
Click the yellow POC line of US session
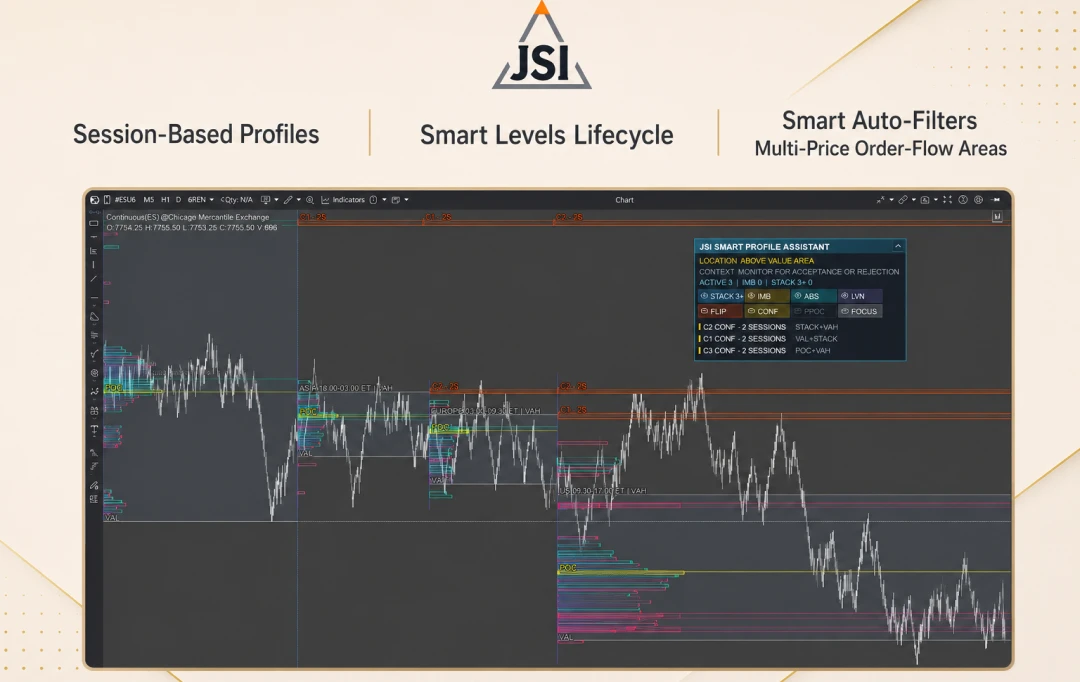(784, 572)
